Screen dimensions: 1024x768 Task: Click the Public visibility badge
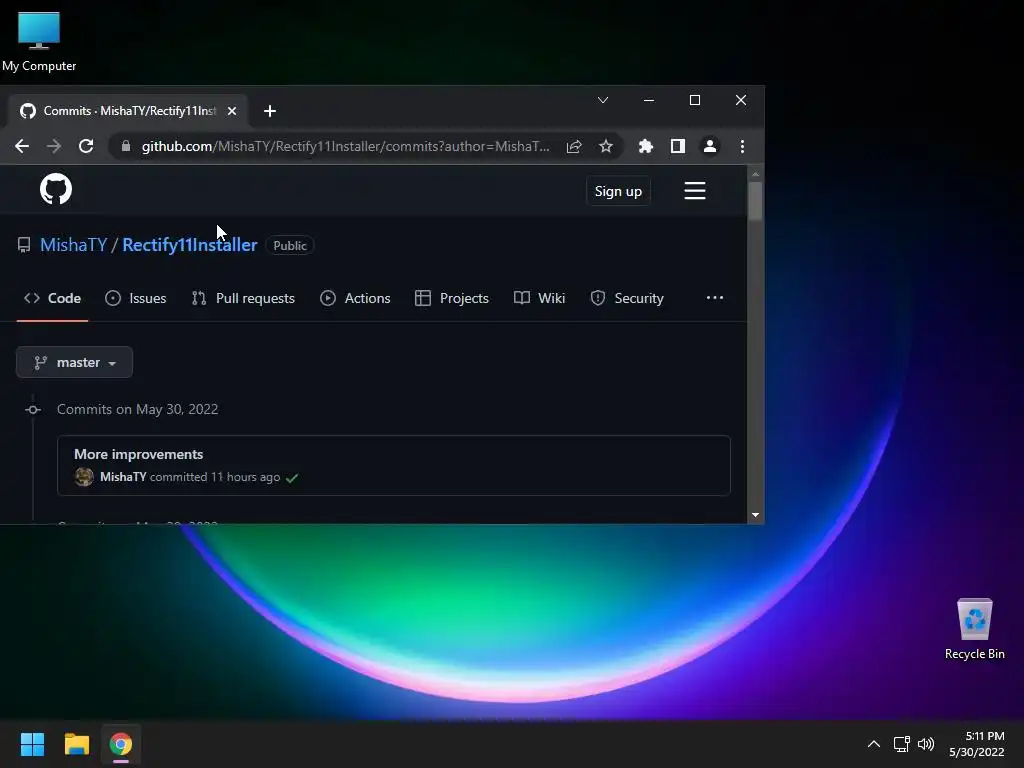pos(289,246)
